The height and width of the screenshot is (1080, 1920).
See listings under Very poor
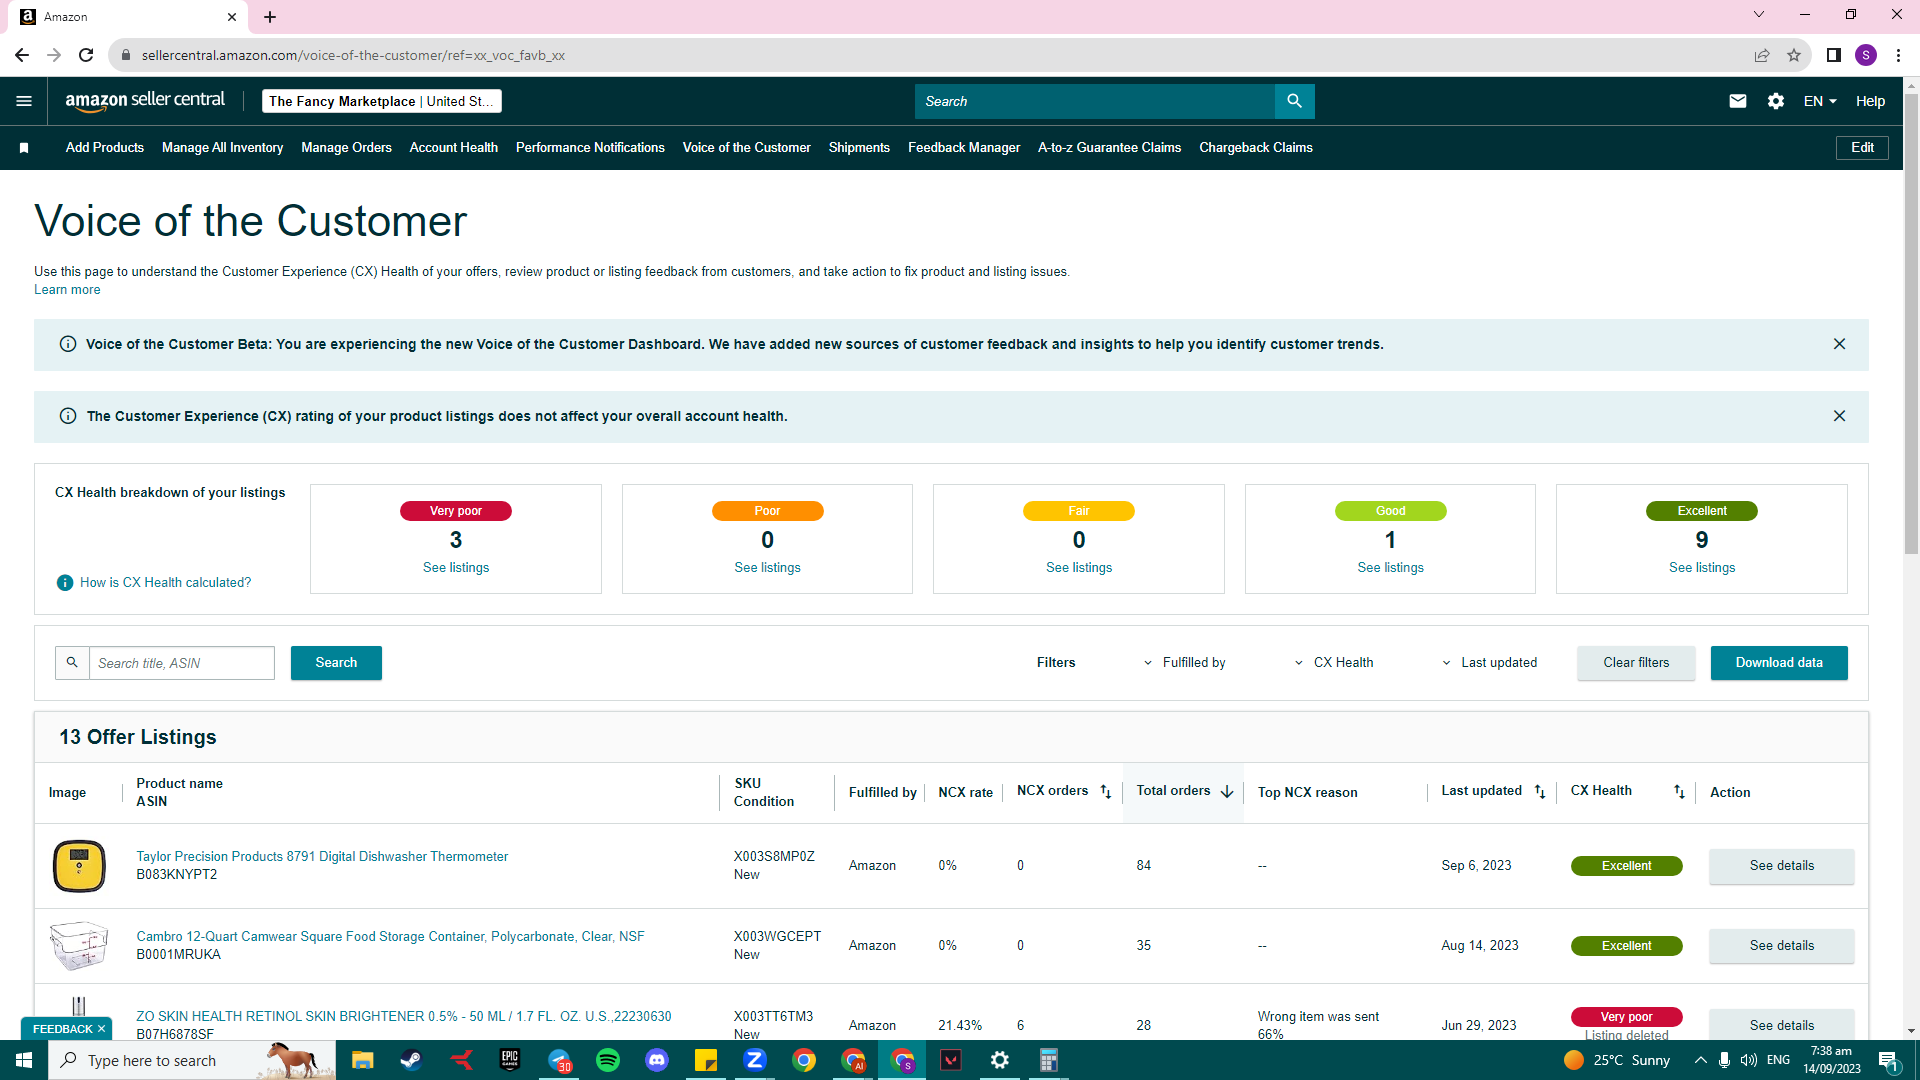point(456,568)
